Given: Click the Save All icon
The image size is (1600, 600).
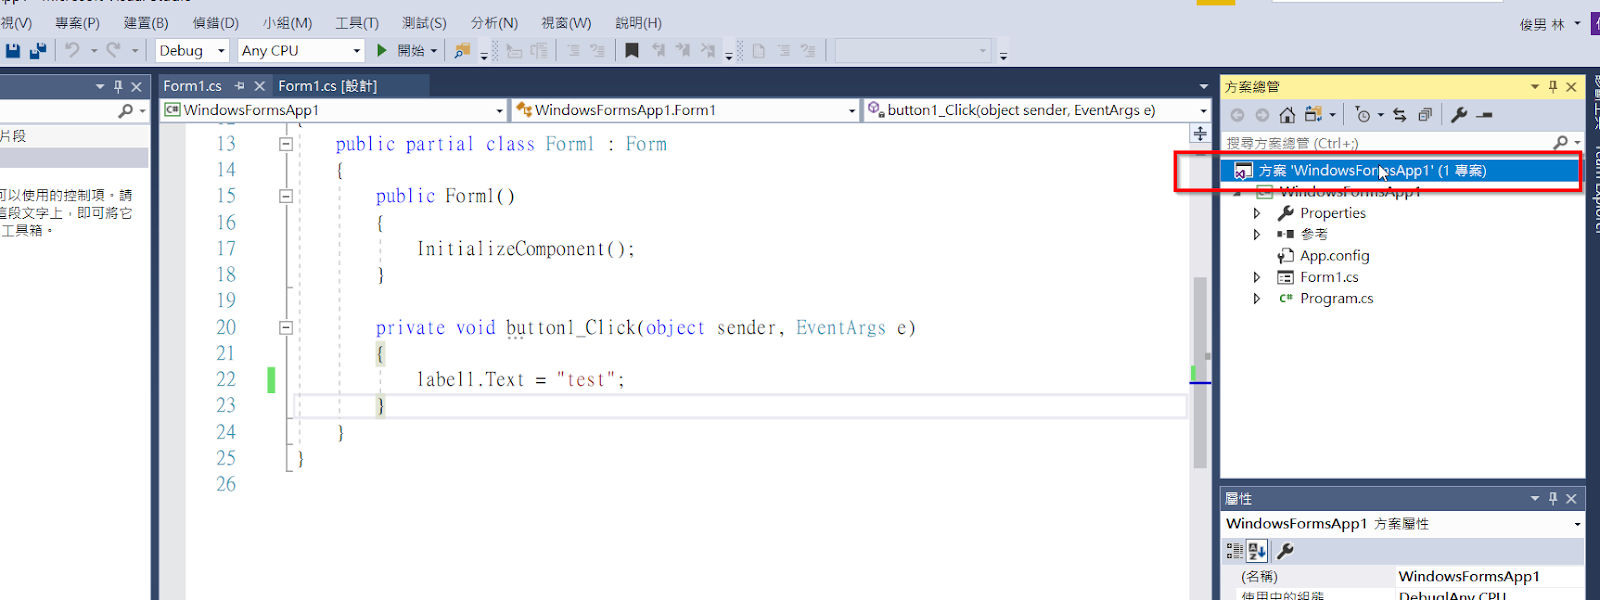Looking at the screenshot, I should [x=38, y=50].
